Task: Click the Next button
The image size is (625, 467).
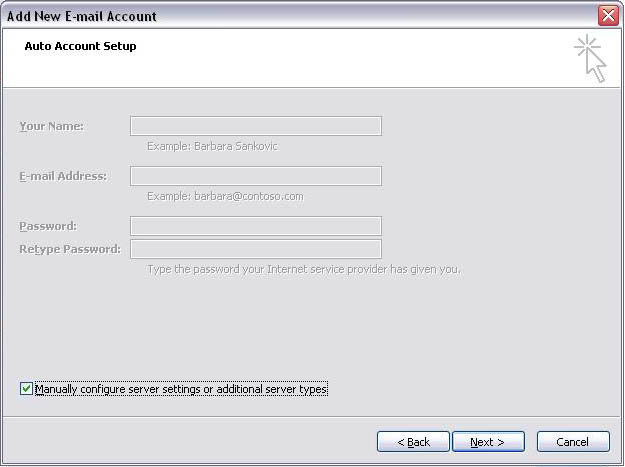Action: click(488, 442)
